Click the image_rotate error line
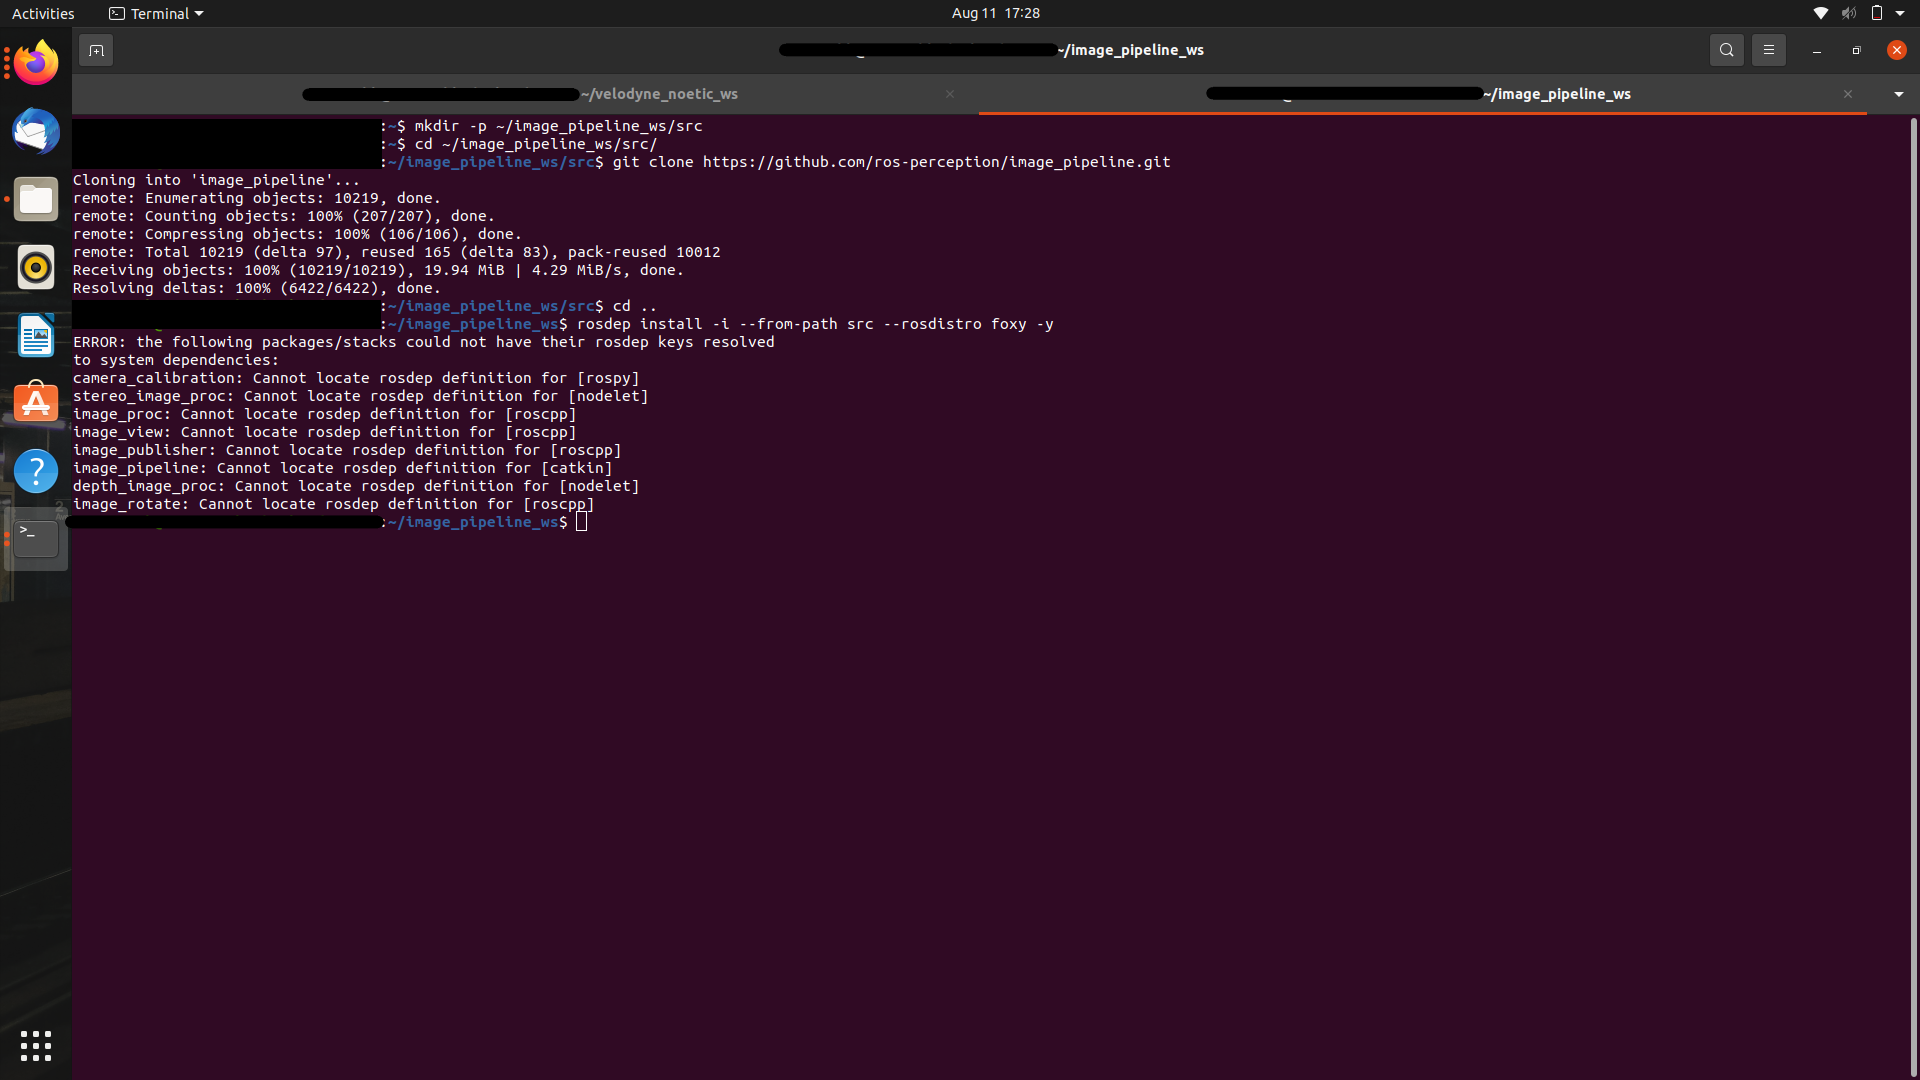1920x1080 pixels. (x=333, y=504)
